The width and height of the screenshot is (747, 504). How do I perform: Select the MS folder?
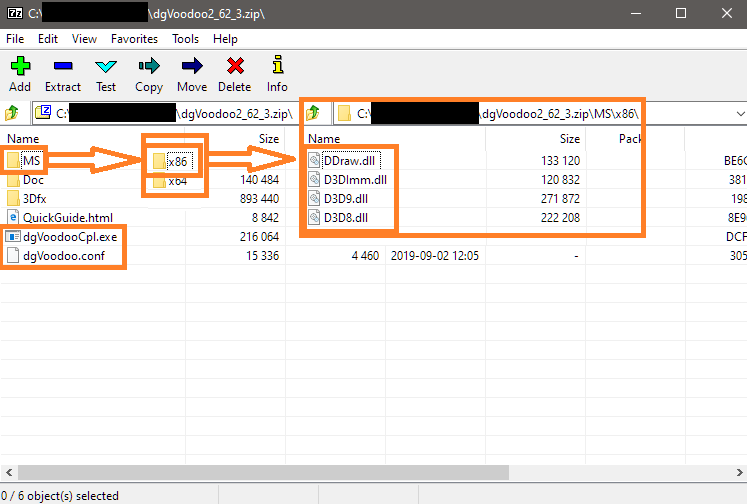32,161
